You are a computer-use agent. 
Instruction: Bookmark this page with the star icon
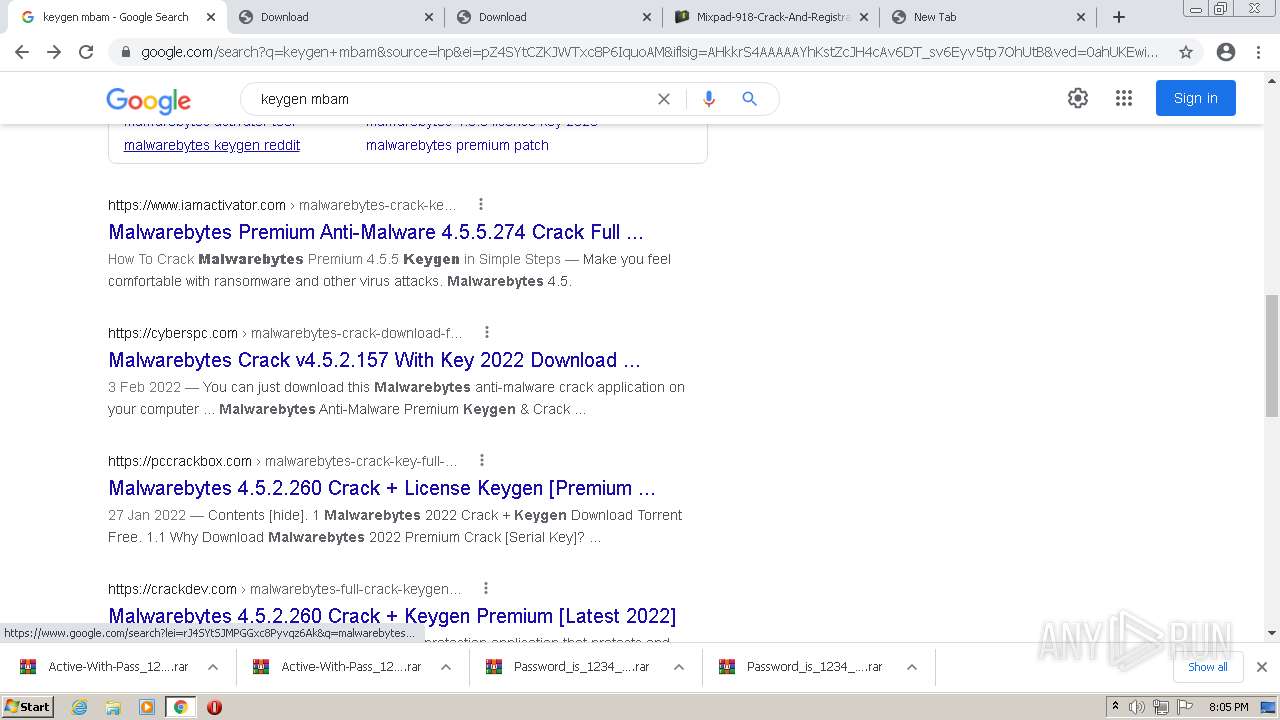[1186, 52]
